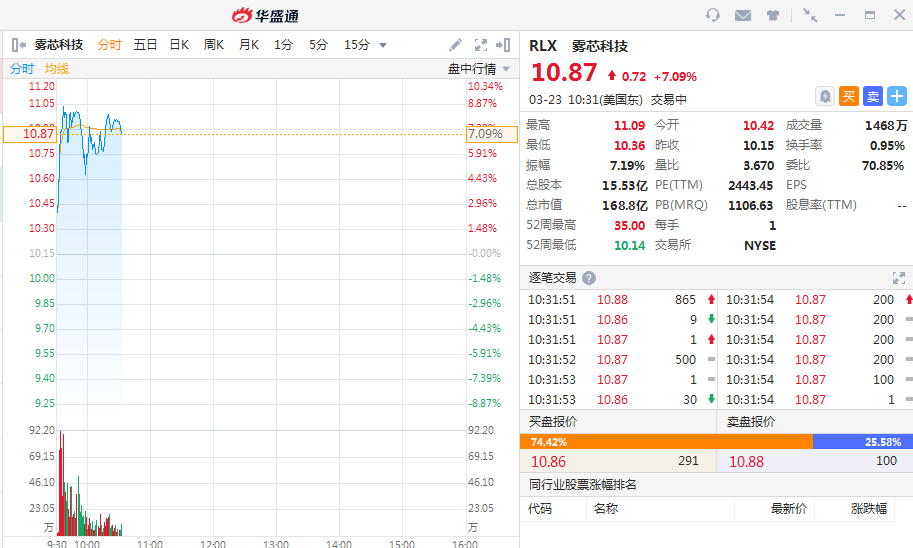Select the 五日 chart tab

pyautogui.click(x=145, y=45)
